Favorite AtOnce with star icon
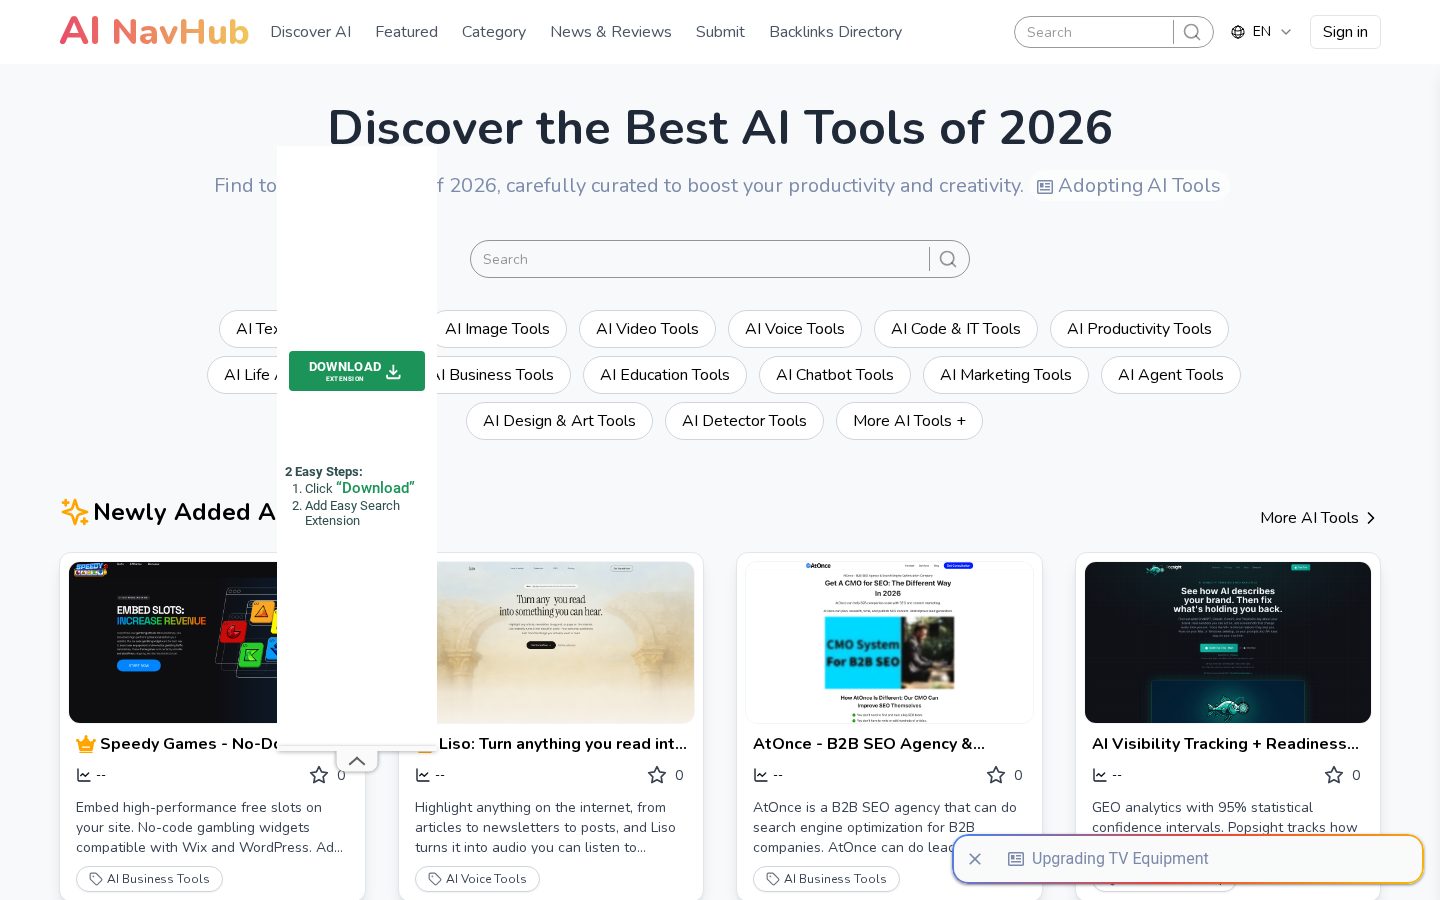The height and width of the screenshot is (900, 1440). pyautogui.click(x=996, y=775)
